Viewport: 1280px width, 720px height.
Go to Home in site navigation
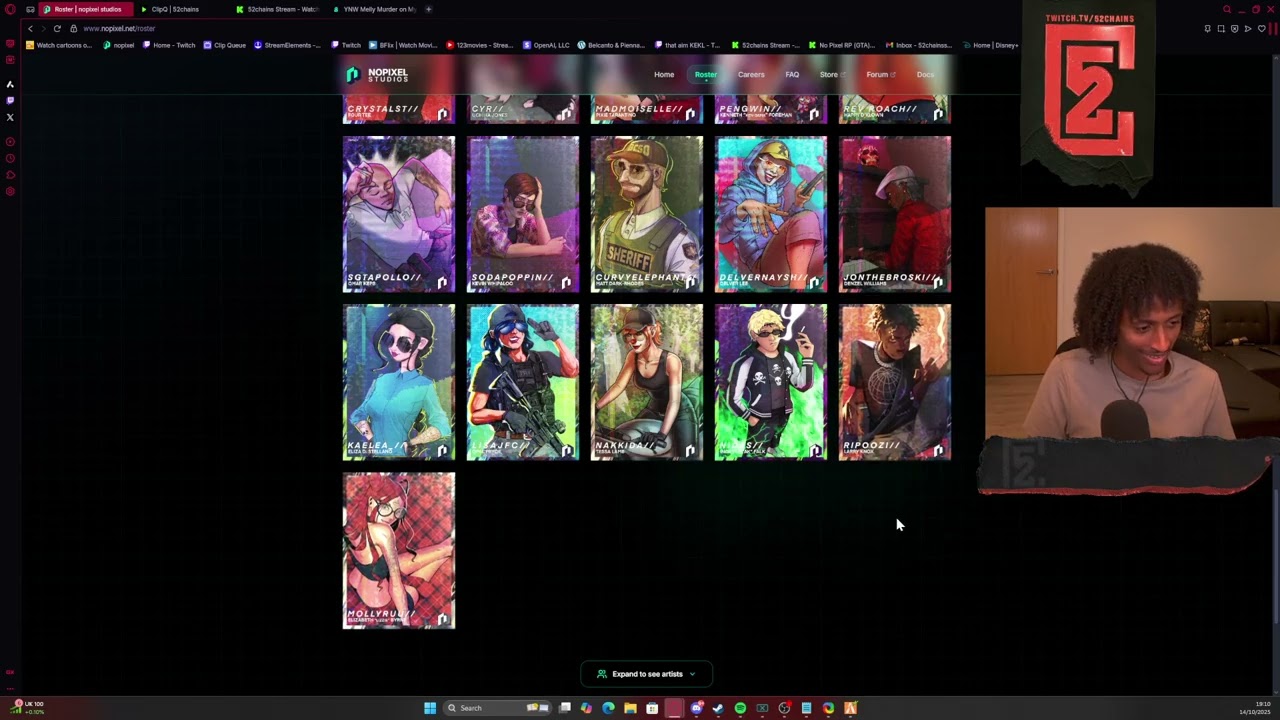[x=664, y=75]
